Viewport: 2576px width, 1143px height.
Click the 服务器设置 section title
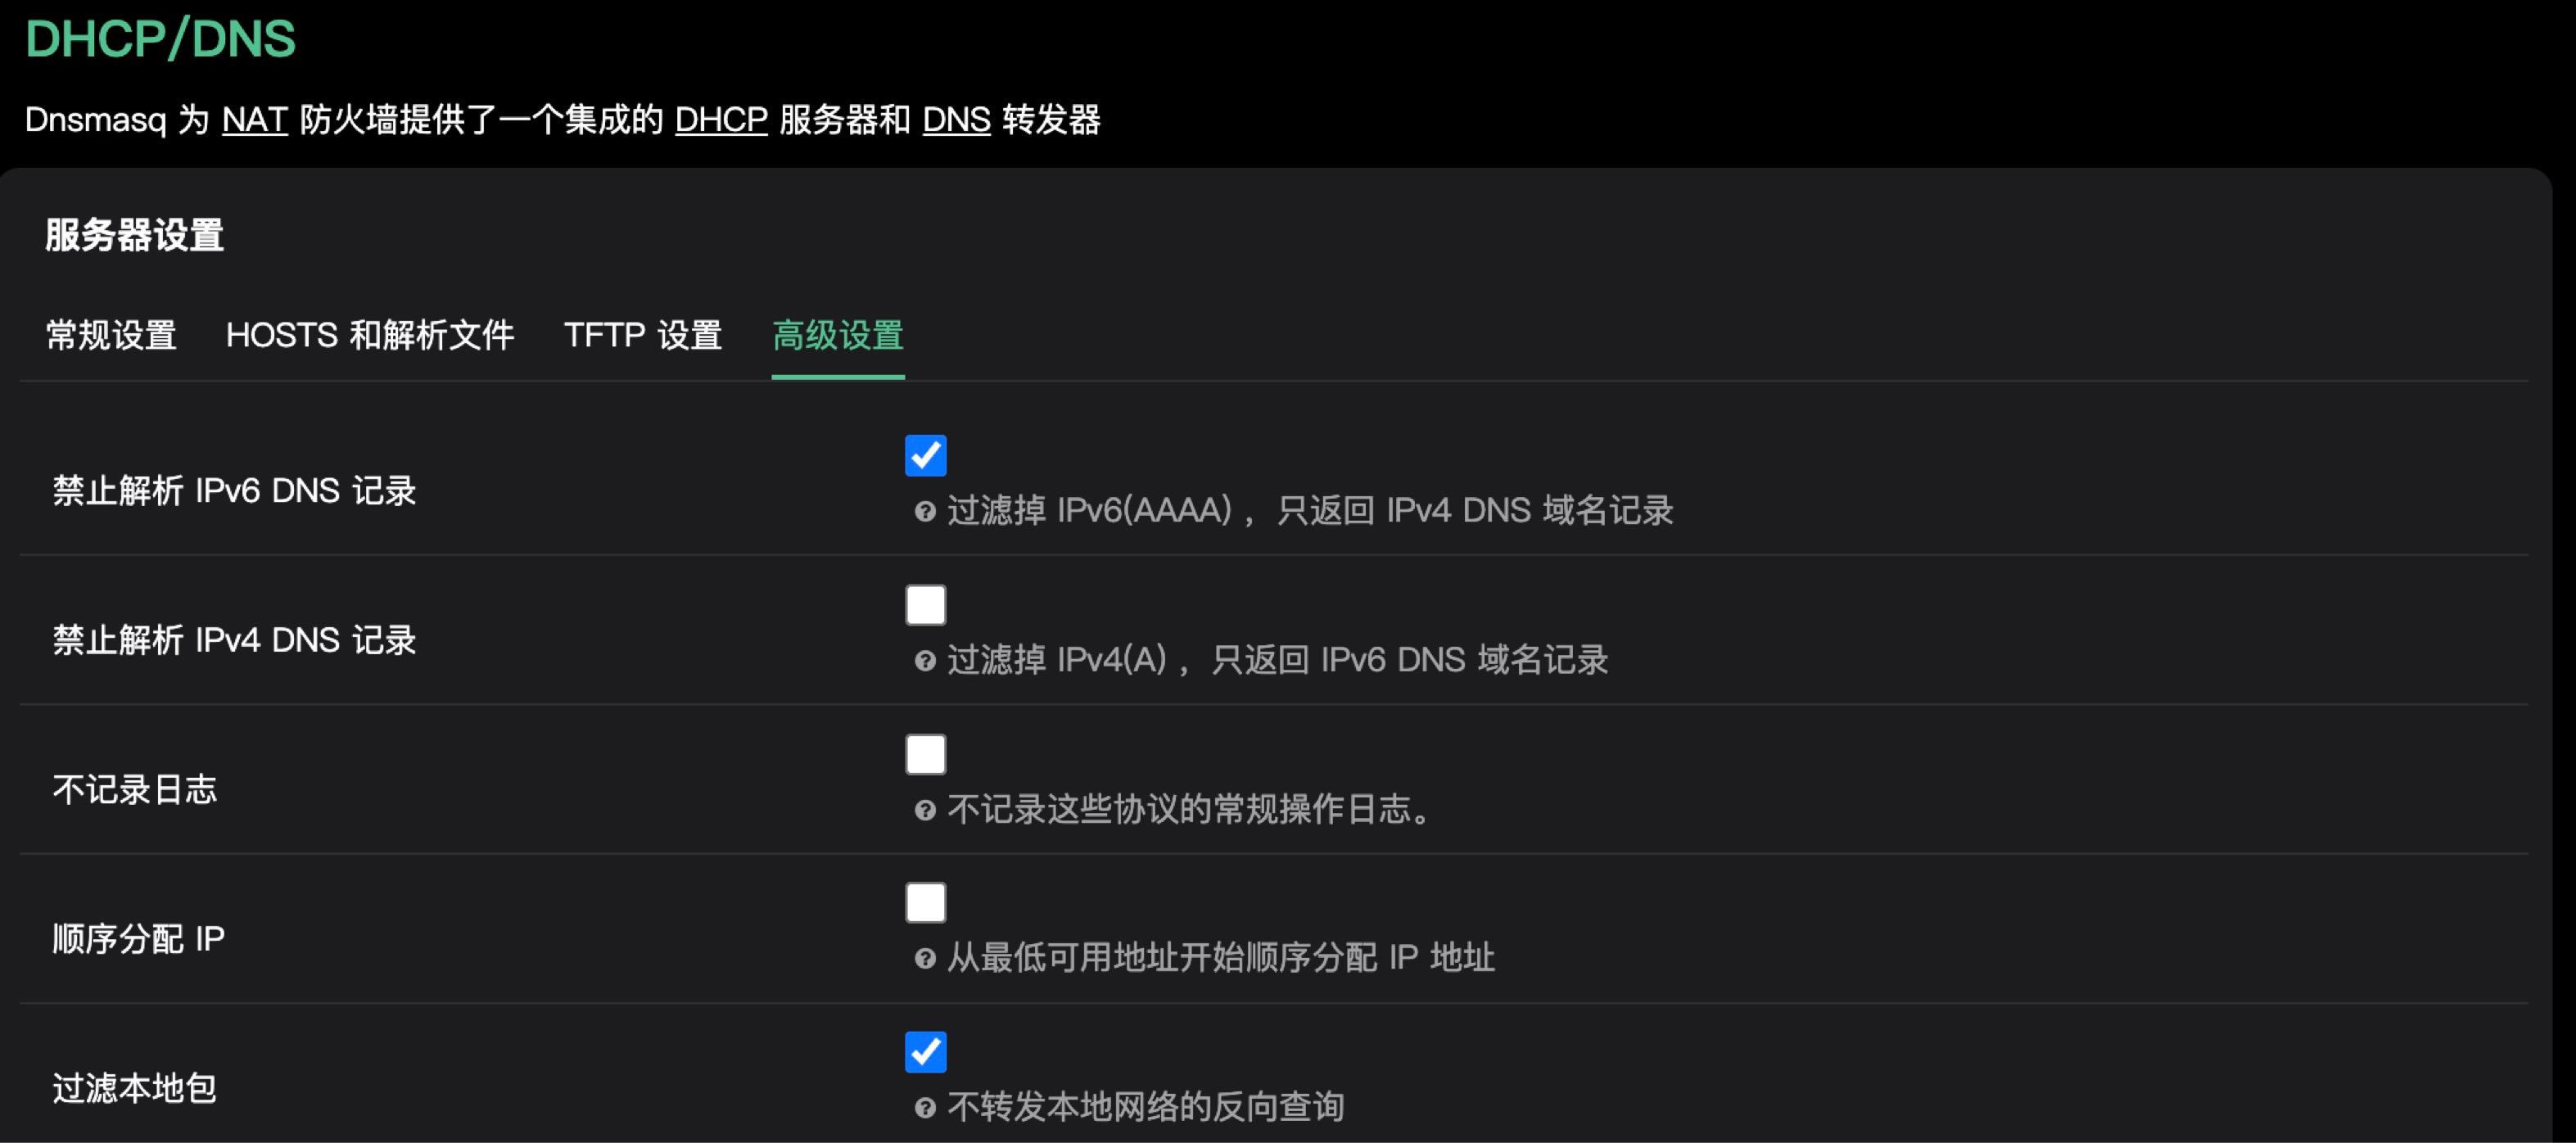134,236
